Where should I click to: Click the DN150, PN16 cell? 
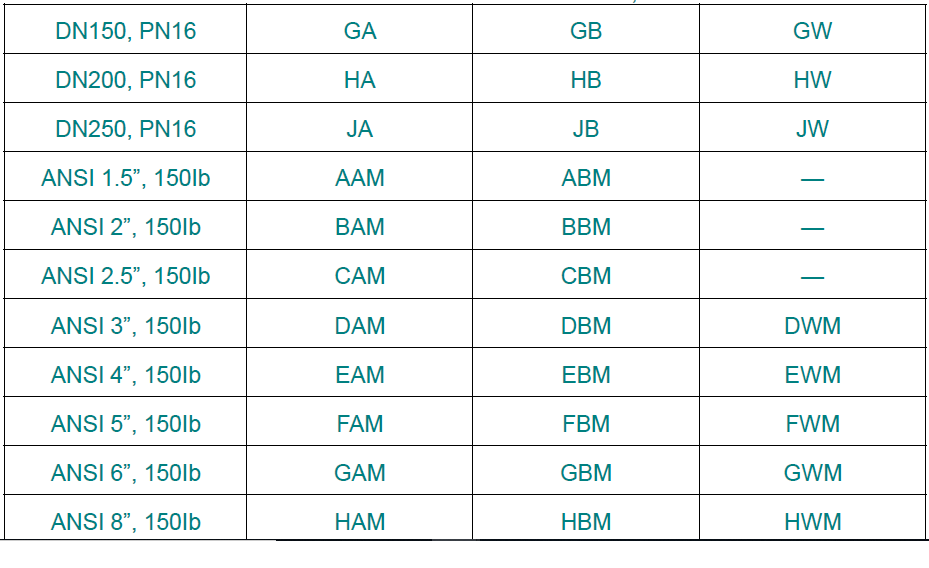click(126, 31)
